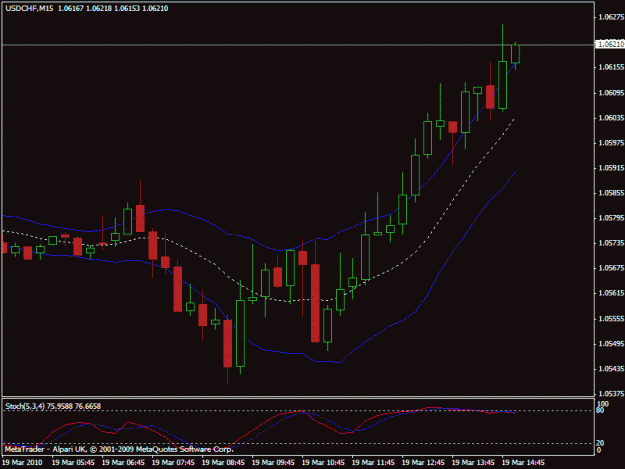Screen dimensions: 625x469
Task: Click the 19 Mar 09:45 time label
Action: point(273,463)
